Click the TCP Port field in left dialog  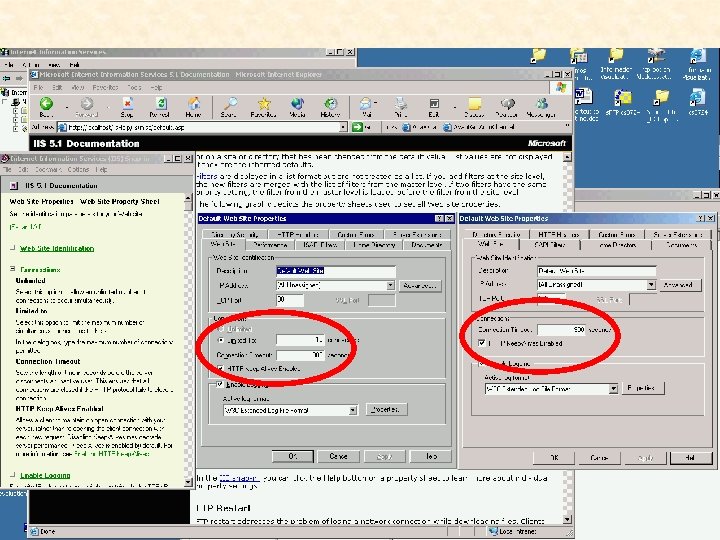click(x=290, y=300)
